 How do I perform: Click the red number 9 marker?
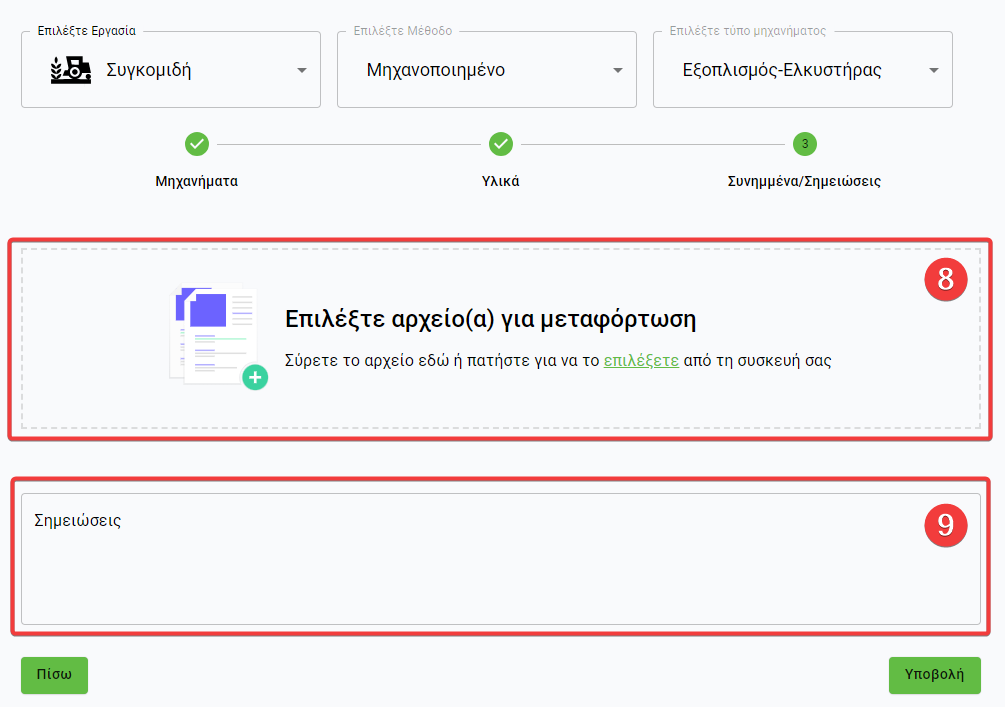[x=945, y=524]
